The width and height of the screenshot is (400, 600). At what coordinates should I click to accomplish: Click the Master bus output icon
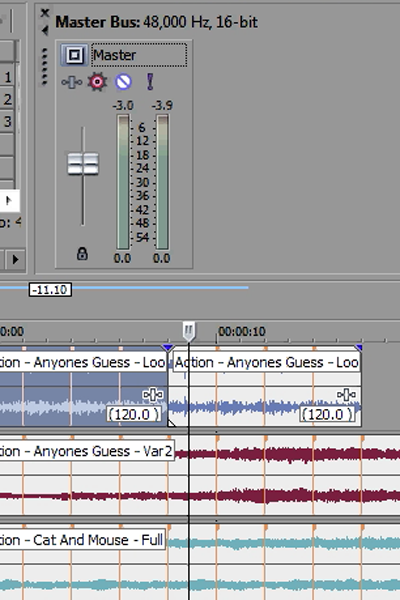coord(74,55)
